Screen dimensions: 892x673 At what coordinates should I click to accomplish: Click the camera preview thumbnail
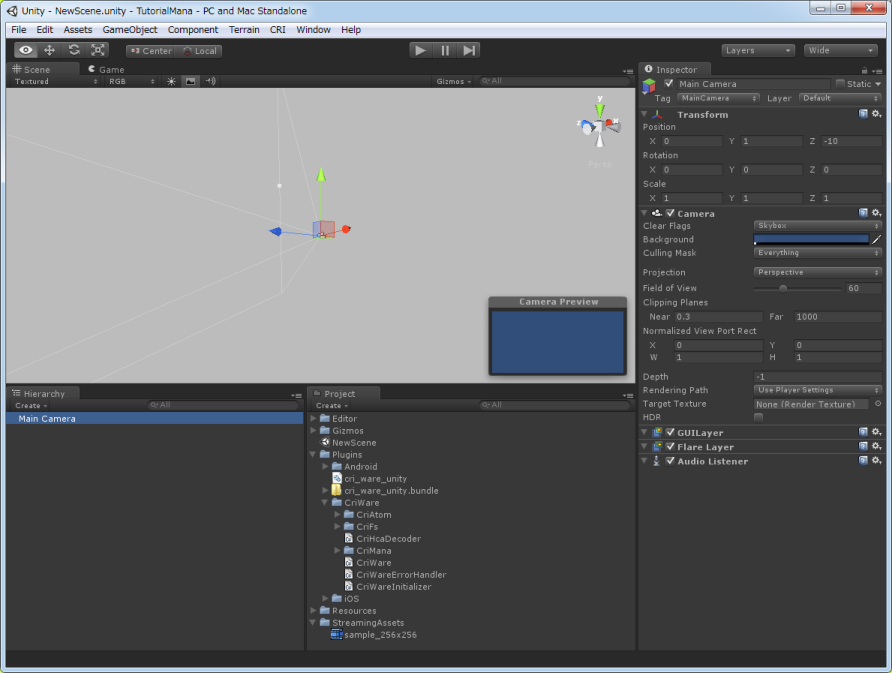[x=558, y=341]
